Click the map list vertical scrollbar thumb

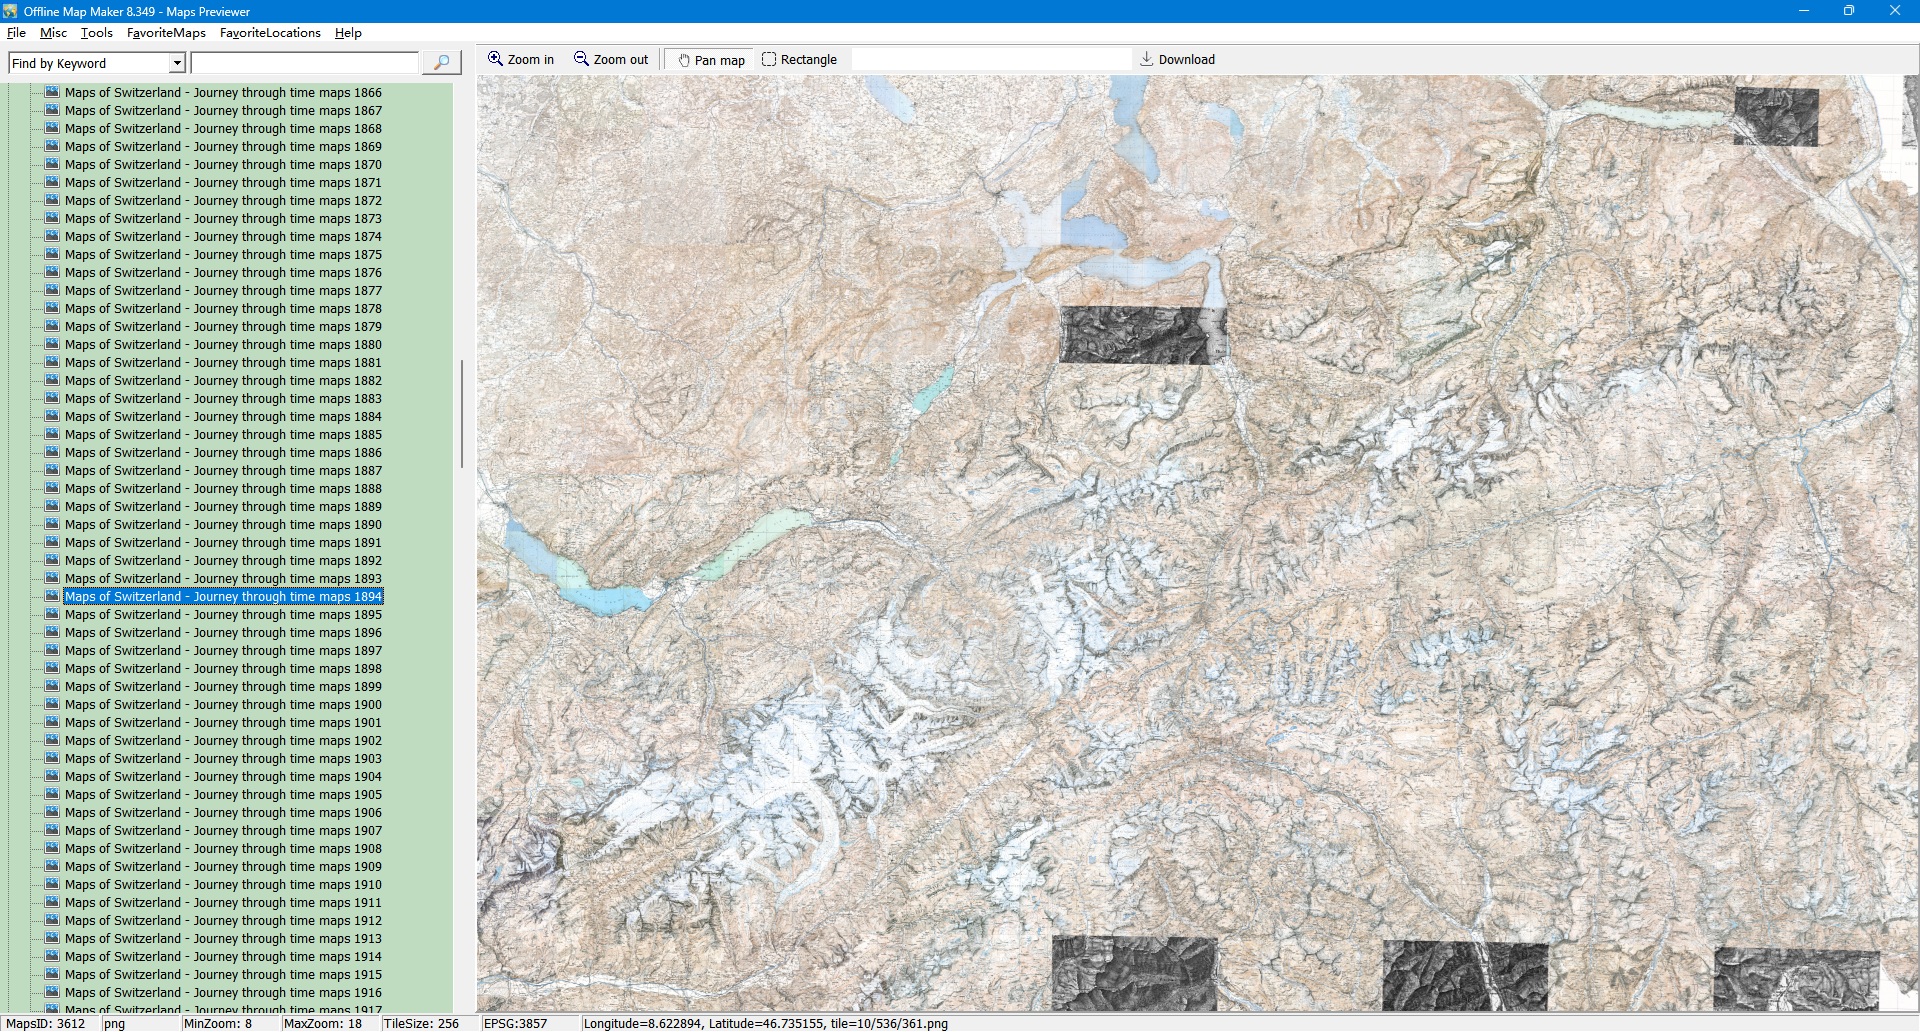(461, 414)
